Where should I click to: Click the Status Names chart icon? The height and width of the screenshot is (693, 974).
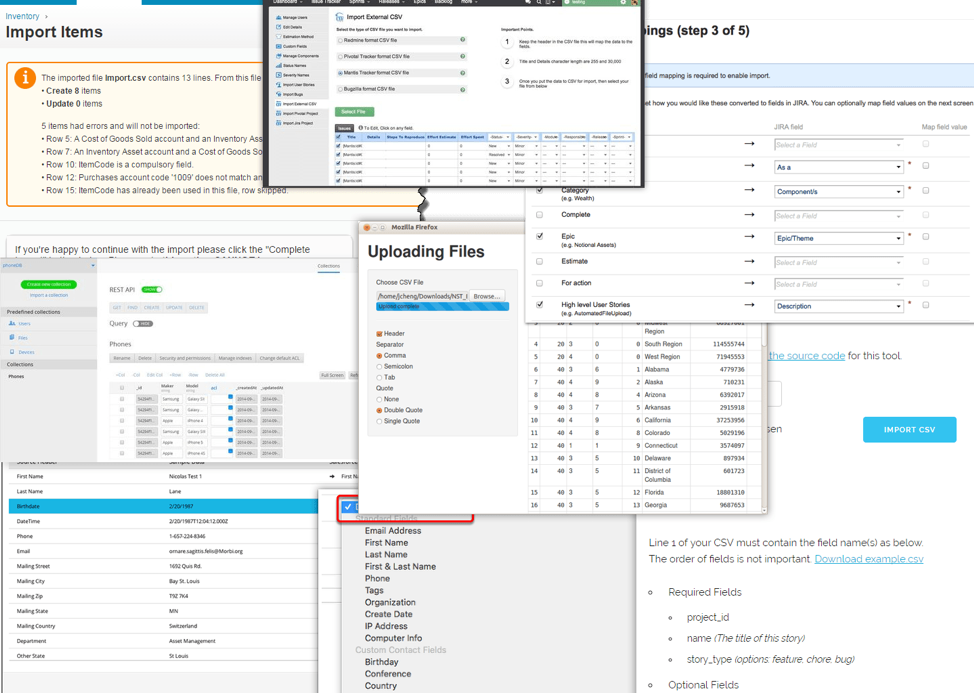(279, 65)
